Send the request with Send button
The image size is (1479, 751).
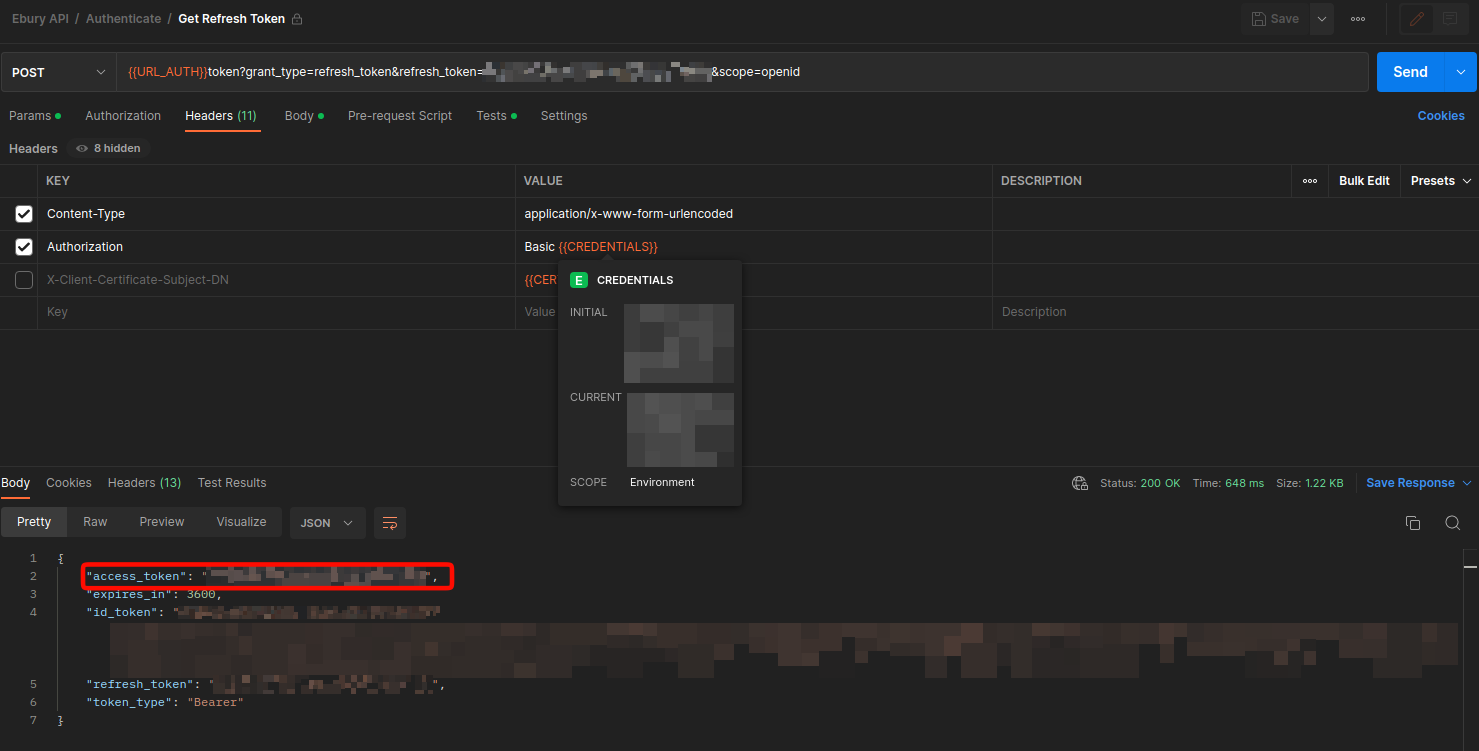1410,72
